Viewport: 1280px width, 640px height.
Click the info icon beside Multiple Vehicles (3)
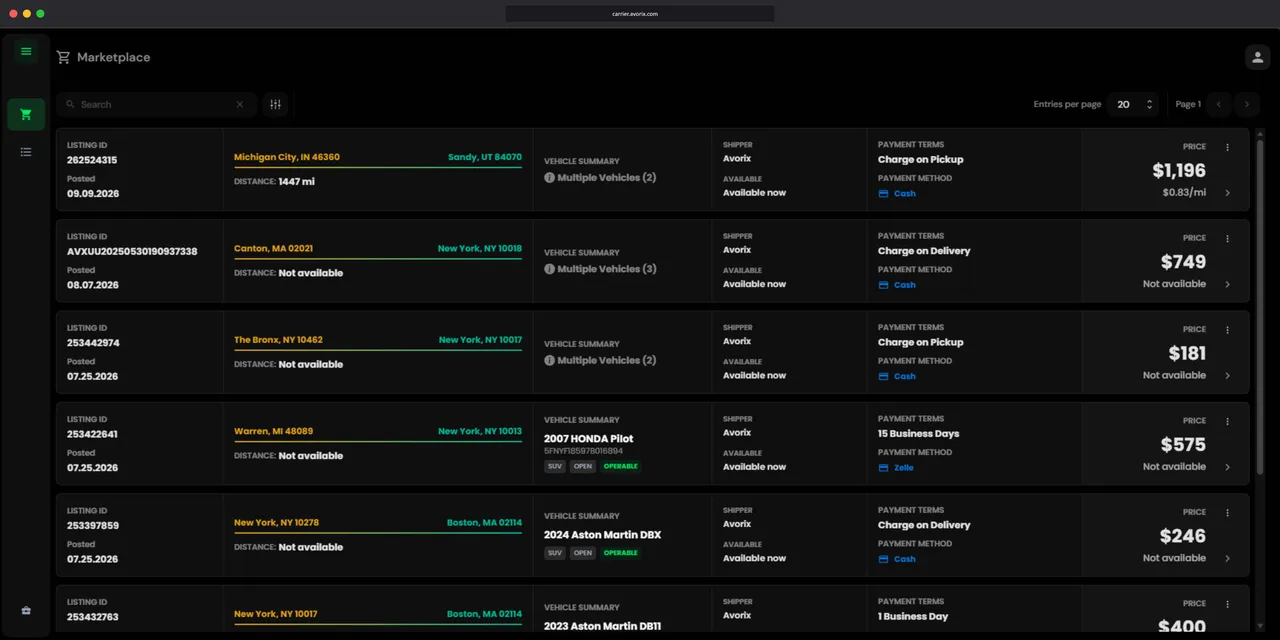(549, 269)
